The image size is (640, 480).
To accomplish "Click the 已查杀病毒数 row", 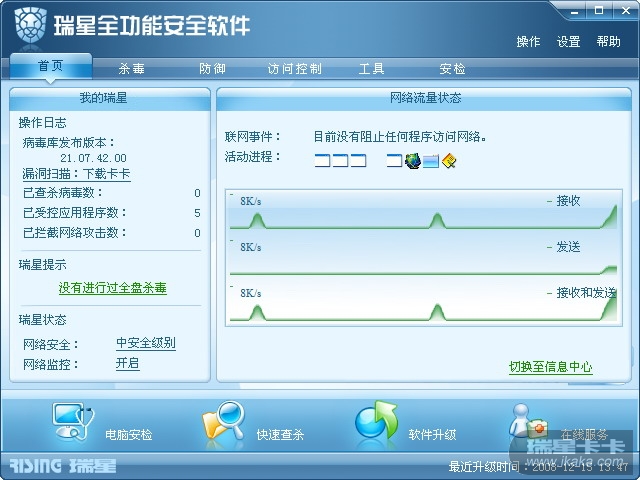I will pyautogui.click(x=111, y=193).
